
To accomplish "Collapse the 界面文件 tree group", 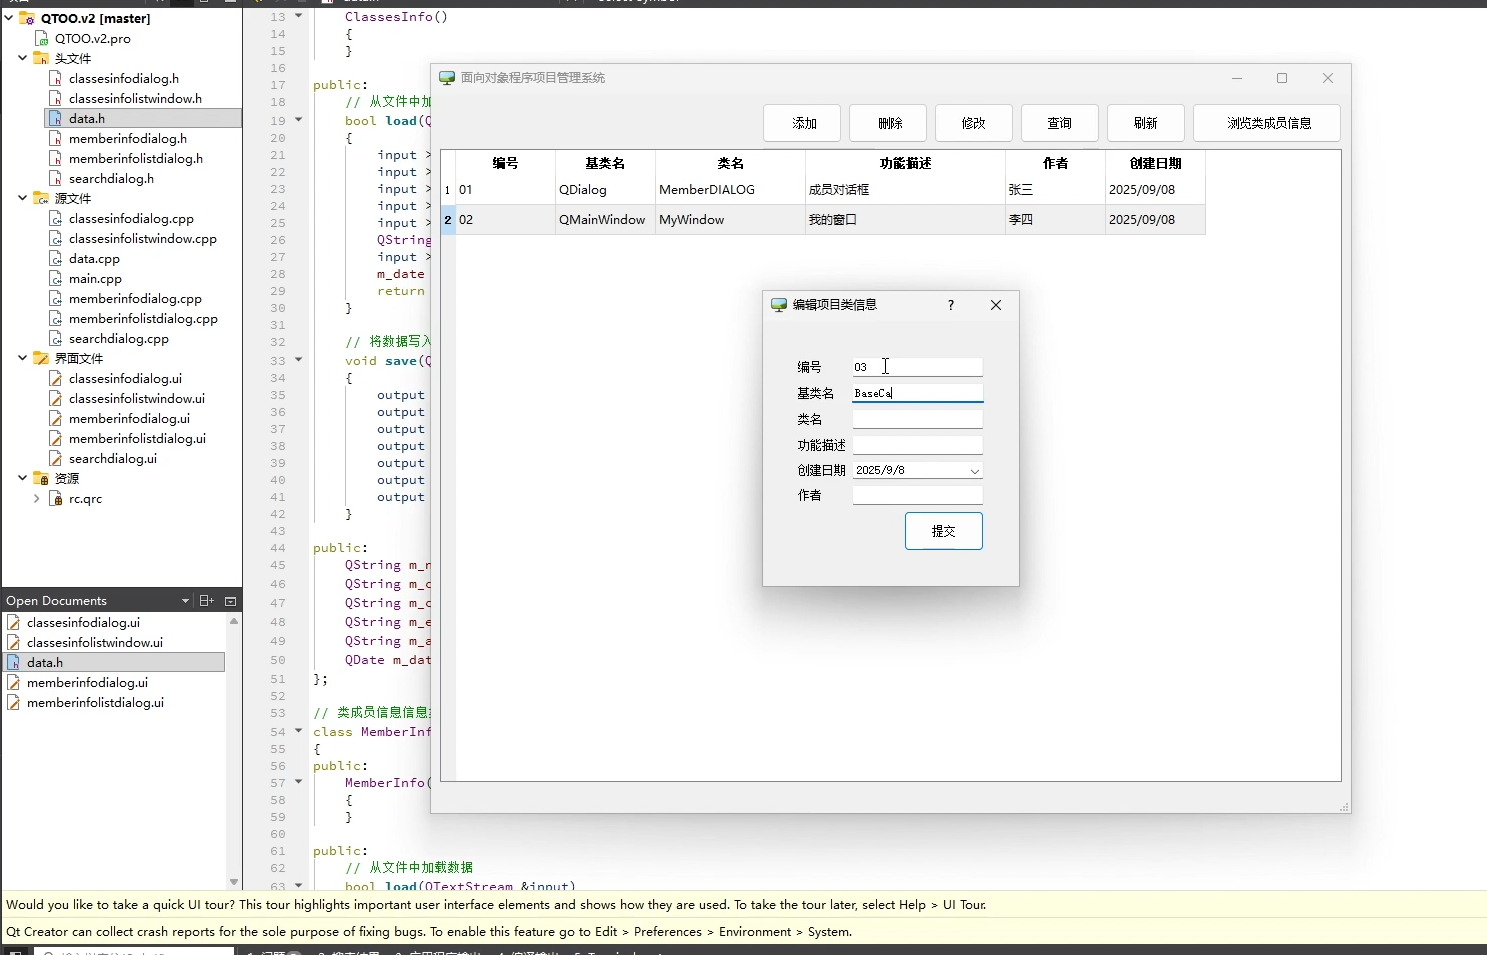I will tap(23, 357).
